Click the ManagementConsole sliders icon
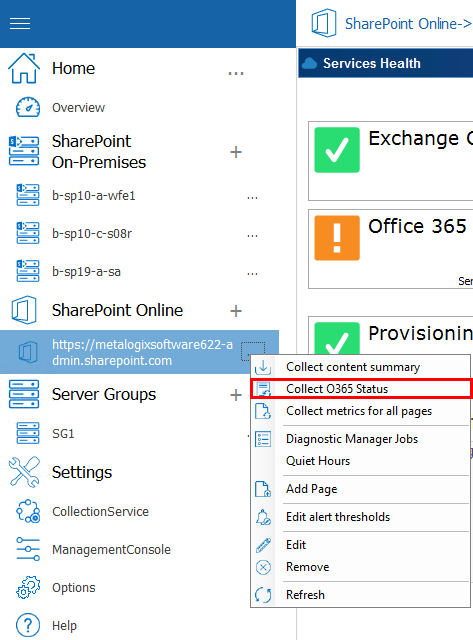 coord(28,549)
